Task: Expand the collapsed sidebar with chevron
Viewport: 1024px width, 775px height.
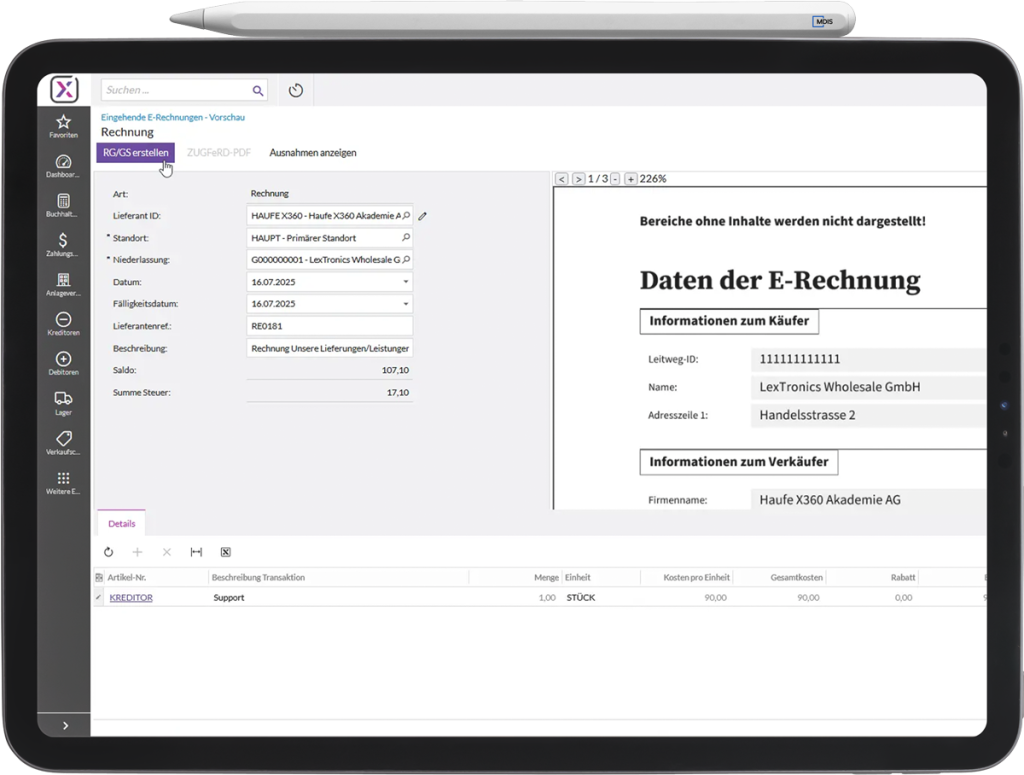Action: (65, 725)
